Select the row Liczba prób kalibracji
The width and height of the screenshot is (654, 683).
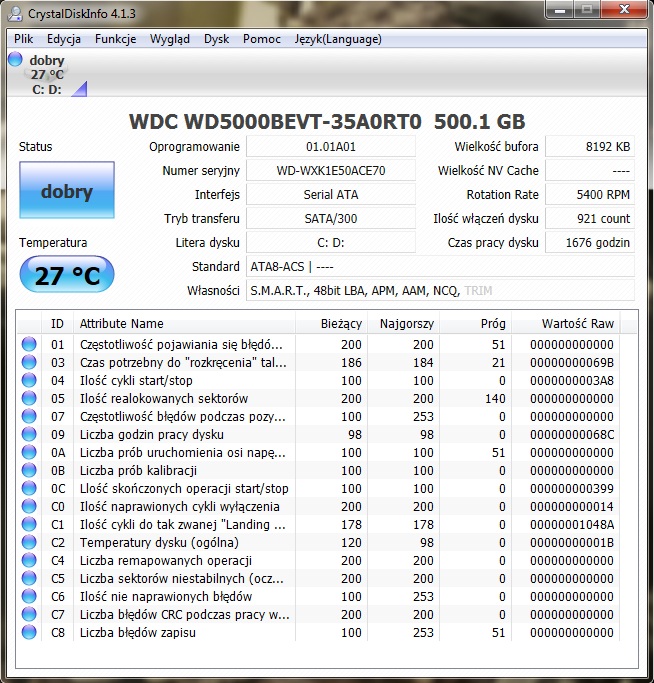pyautogui.click(x=319, y=470)
